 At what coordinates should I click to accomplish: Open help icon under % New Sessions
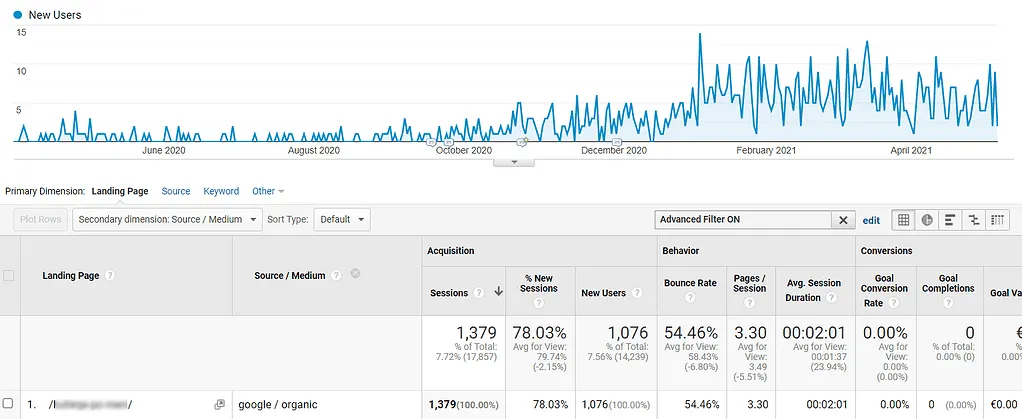[x=539, y=303]
